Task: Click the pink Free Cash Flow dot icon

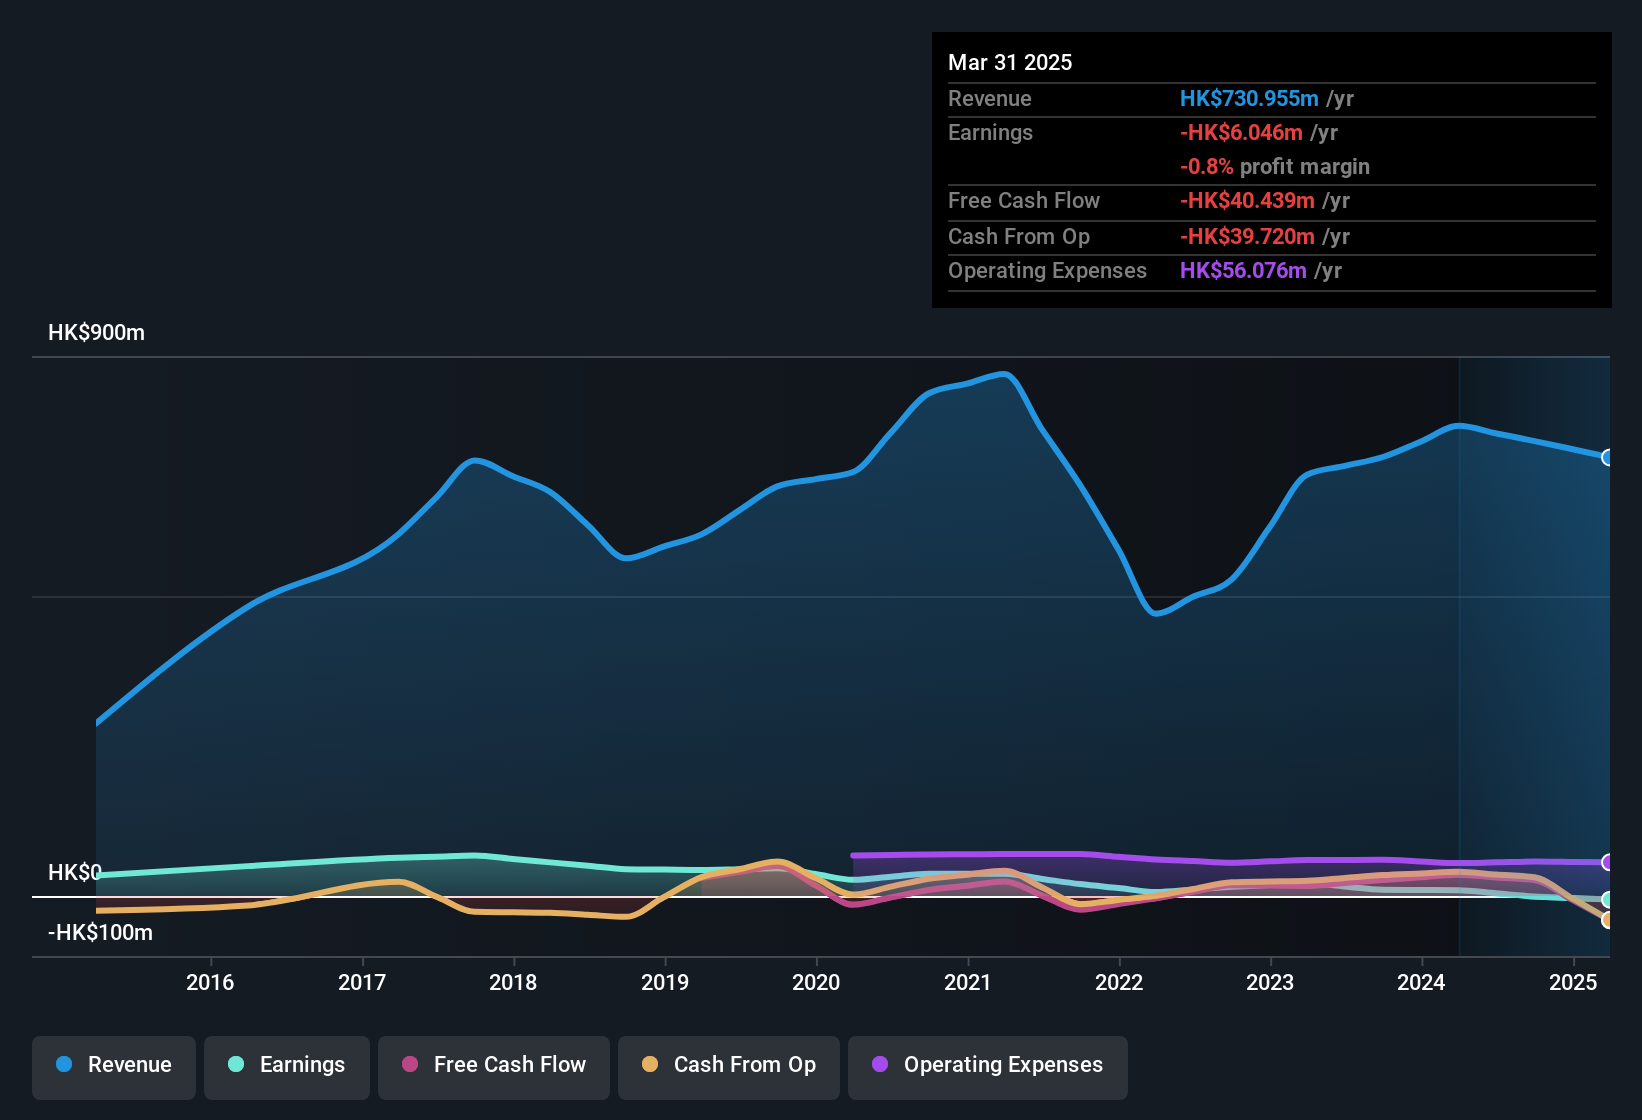Action: (409, 1065)
